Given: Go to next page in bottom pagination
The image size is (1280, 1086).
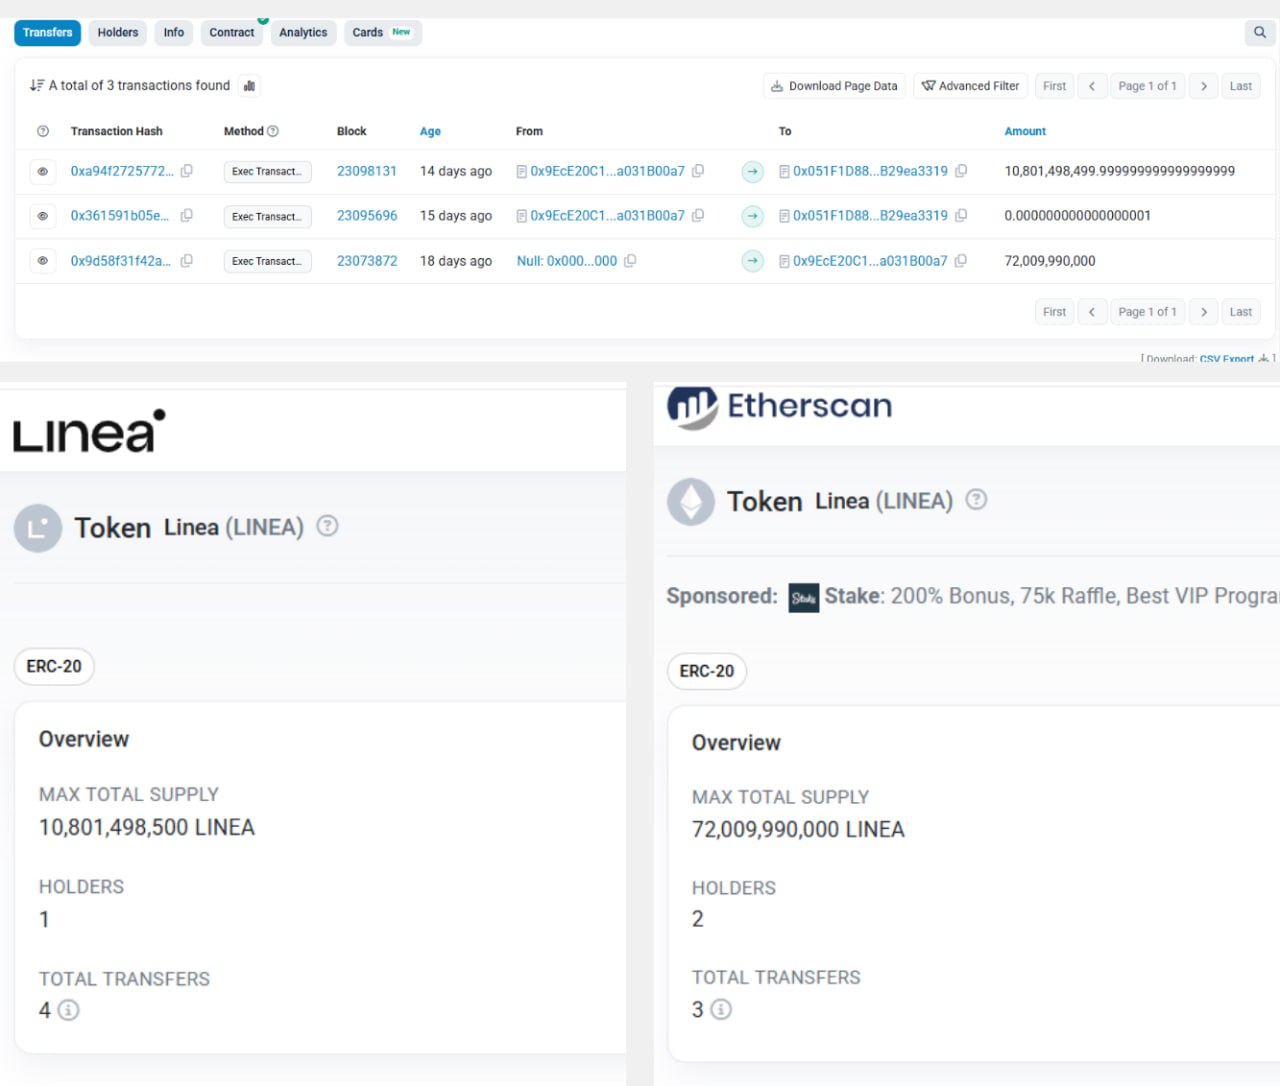Looking at the screenshot, I should coord(1204,312).
